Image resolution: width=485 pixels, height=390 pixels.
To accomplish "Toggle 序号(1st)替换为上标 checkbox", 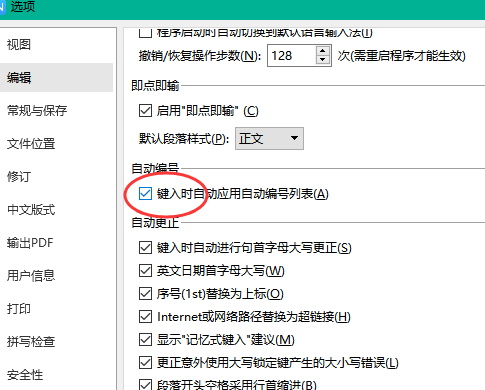I will (x=145, y=294).
